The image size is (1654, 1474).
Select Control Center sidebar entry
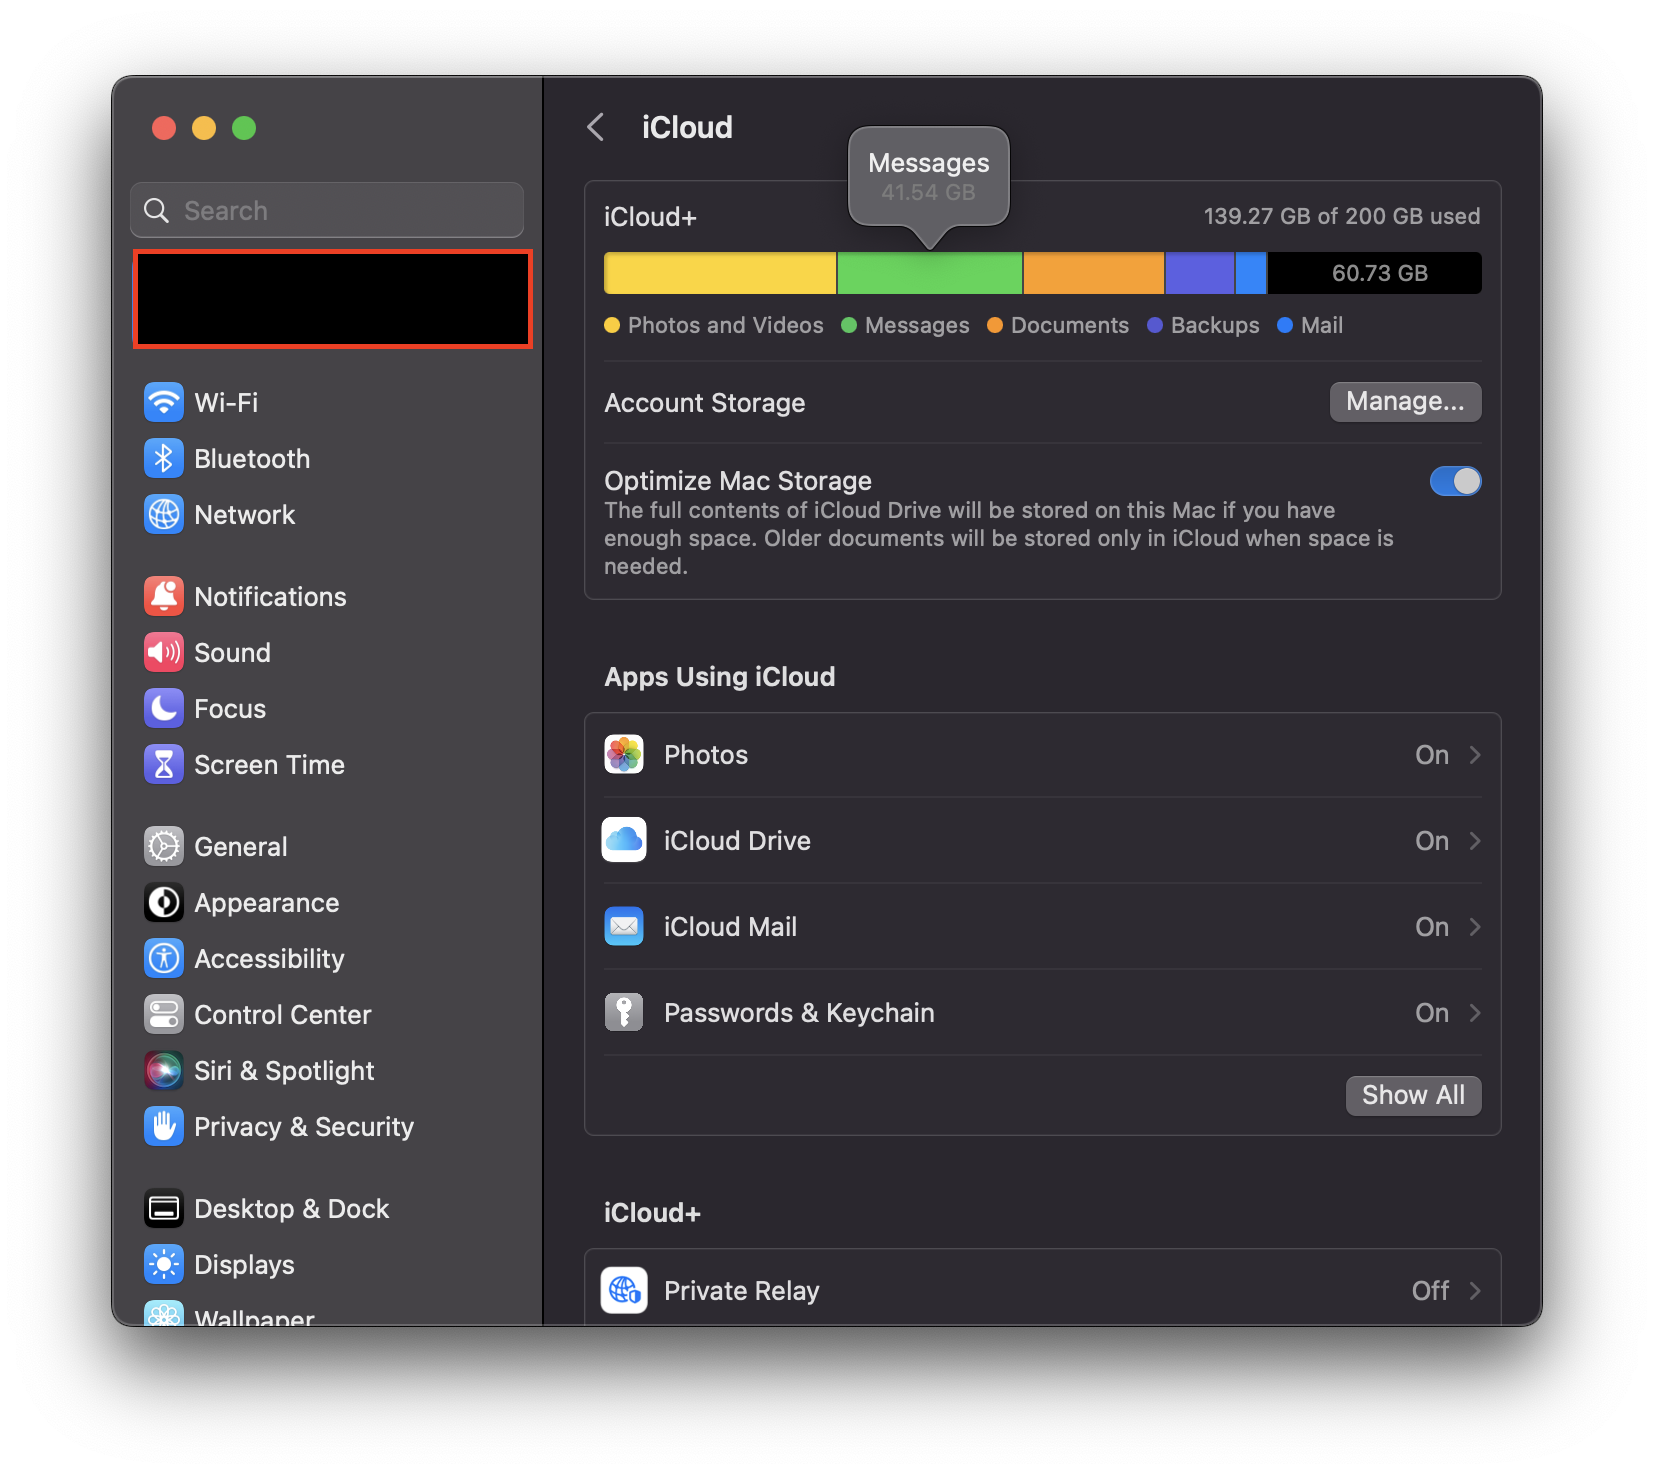(283, 1015)
